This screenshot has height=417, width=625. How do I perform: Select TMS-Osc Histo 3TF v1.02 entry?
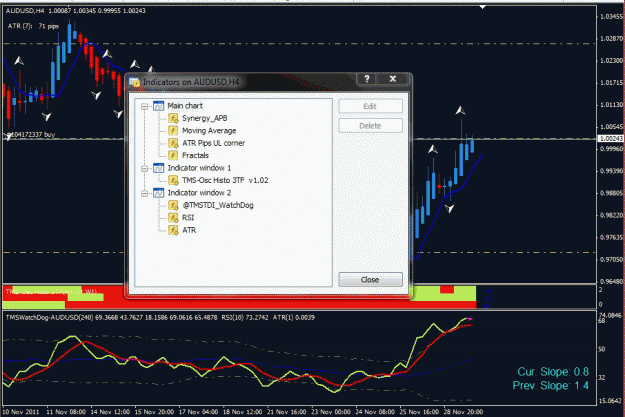coord(225,180)
